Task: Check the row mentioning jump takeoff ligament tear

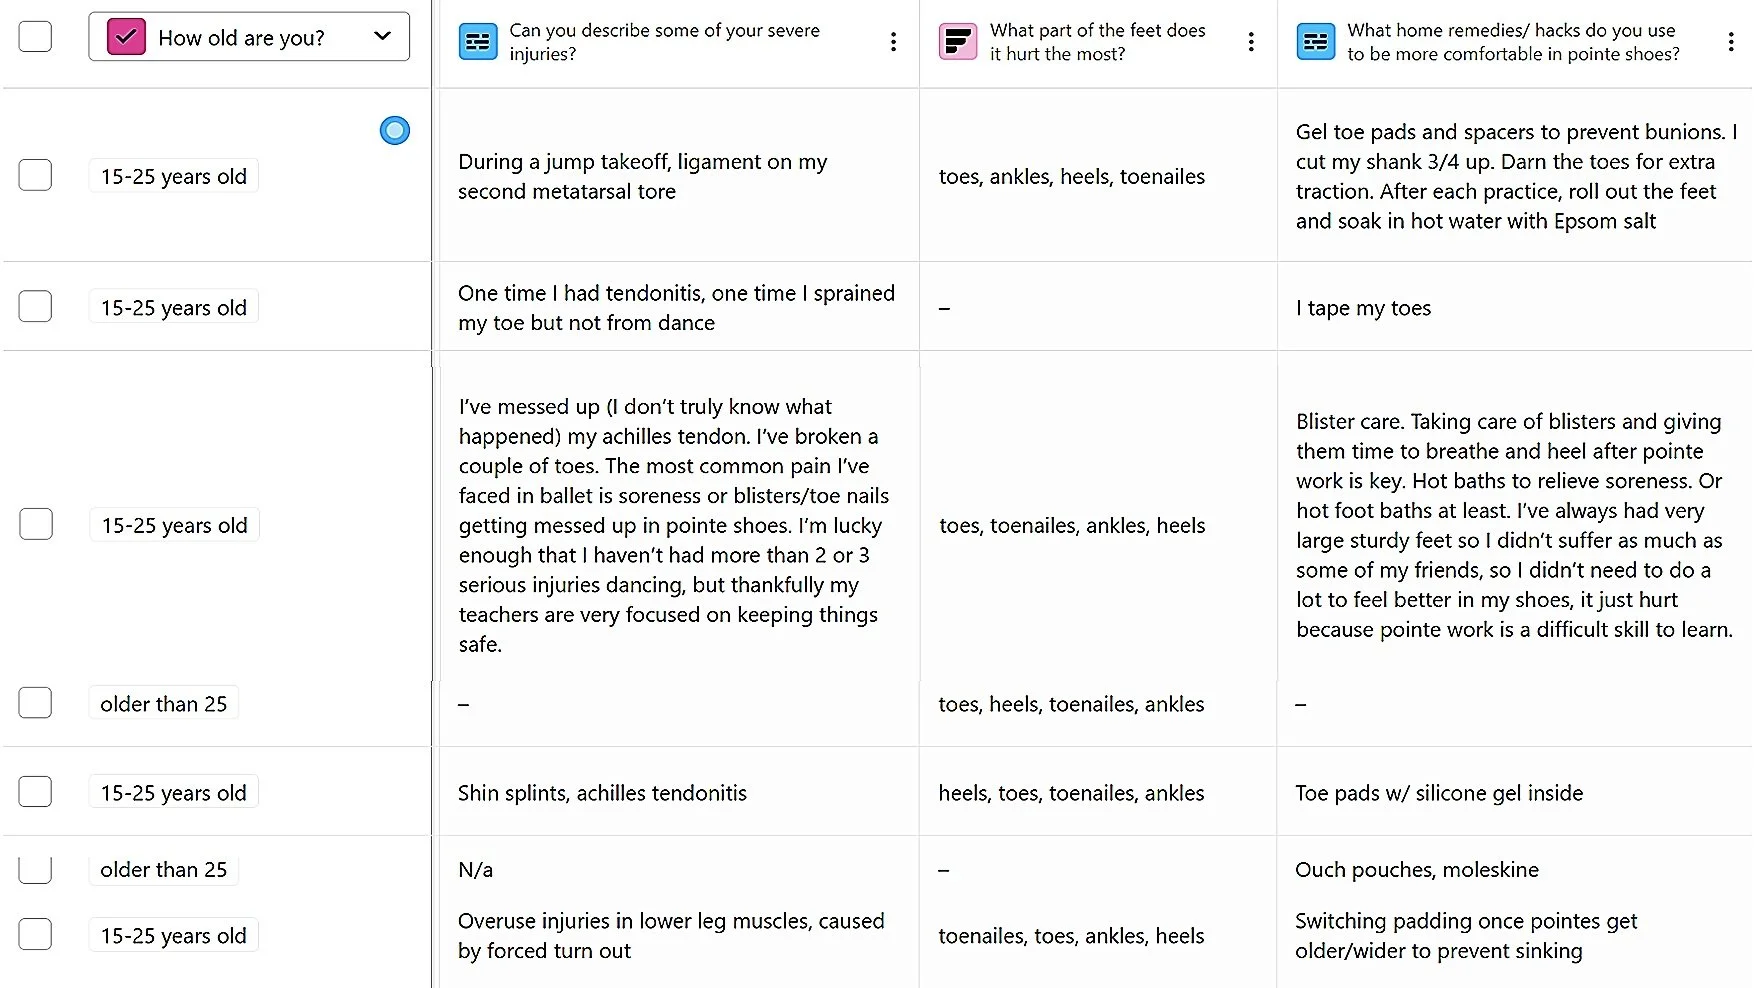Action: pos(35,175)
